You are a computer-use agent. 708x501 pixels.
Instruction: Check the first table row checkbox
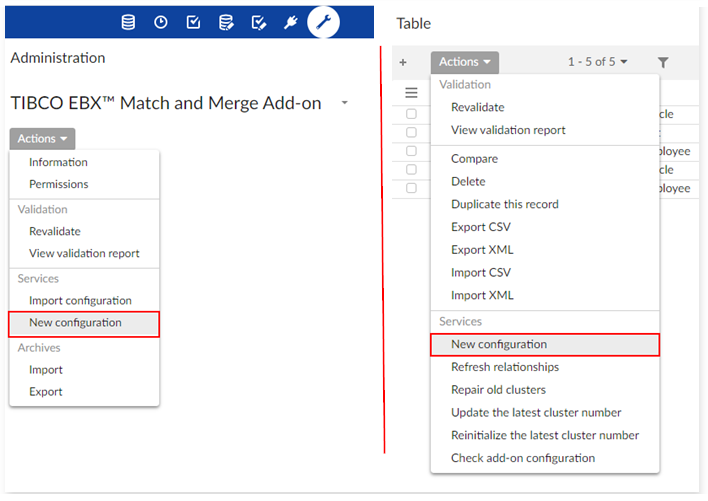(x=411, y=114)
